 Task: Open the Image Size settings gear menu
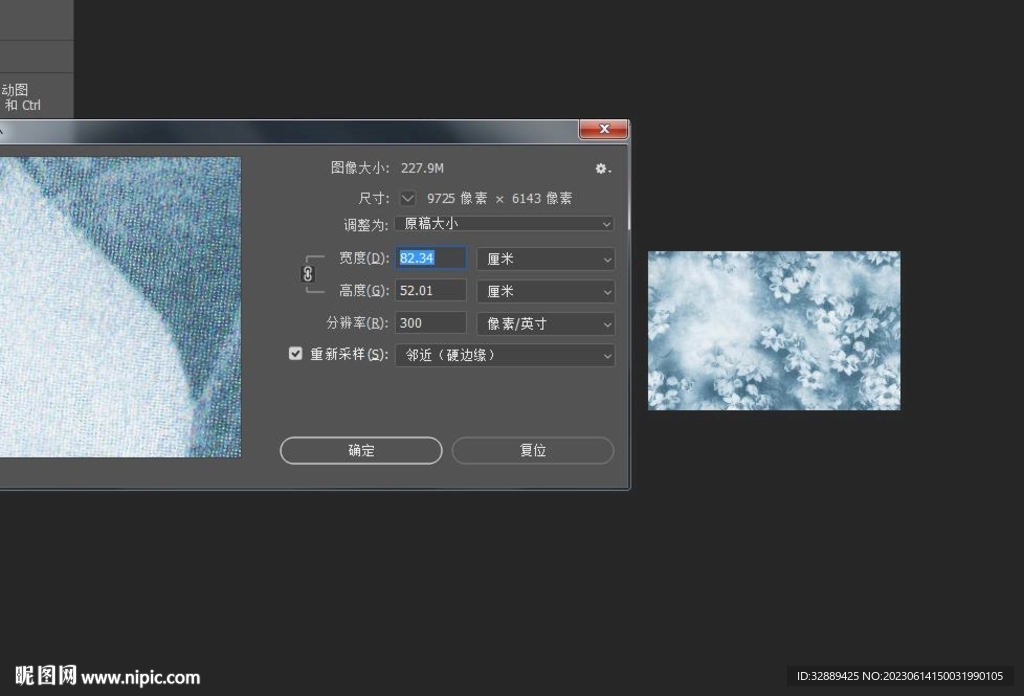601,168
